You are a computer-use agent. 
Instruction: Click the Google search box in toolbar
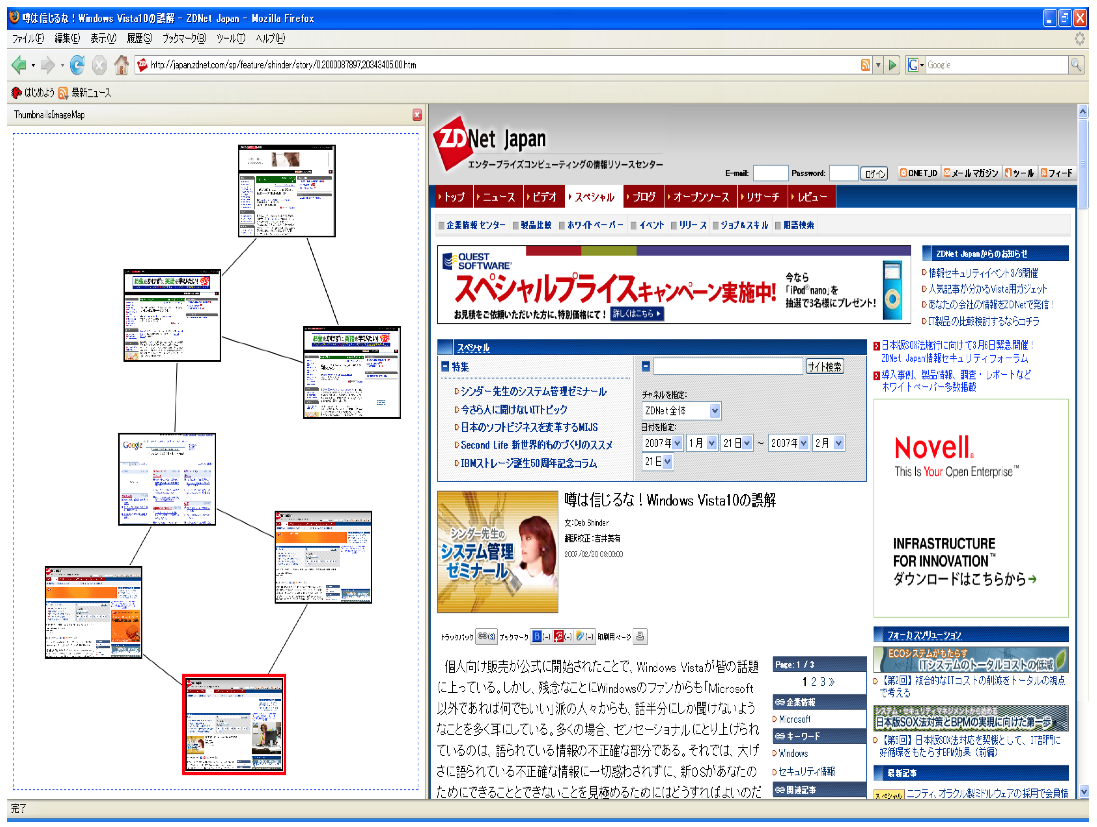[996, 65]
